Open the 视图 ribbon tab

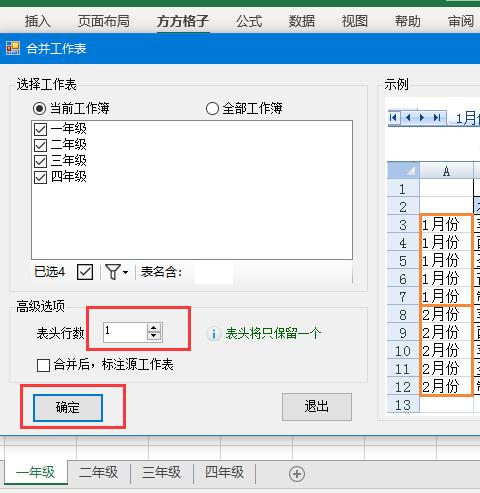pos(355,21)
